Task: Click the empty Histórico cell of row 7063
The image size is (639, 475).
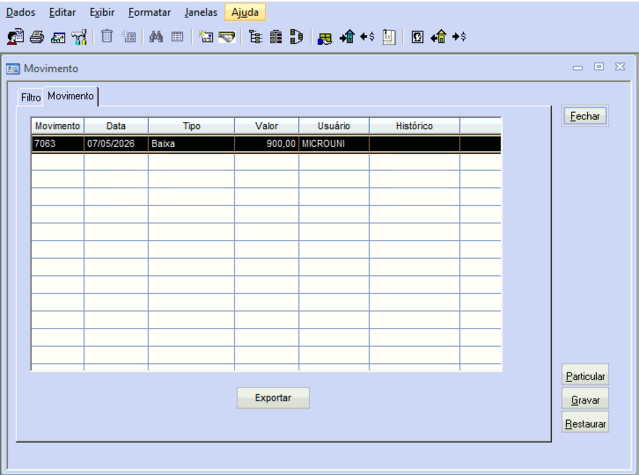Action: pos(414,144)
